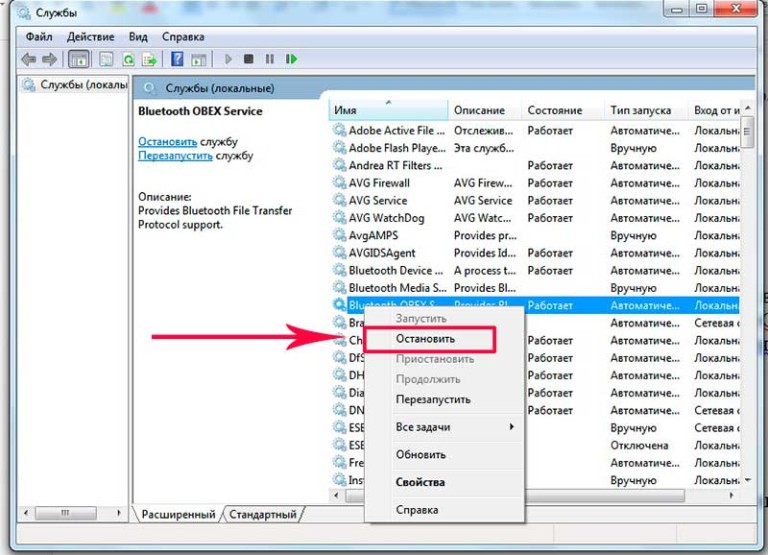Click the Export list toolbar icon
This screenshot has width=768, height=555.
(148, 60)
